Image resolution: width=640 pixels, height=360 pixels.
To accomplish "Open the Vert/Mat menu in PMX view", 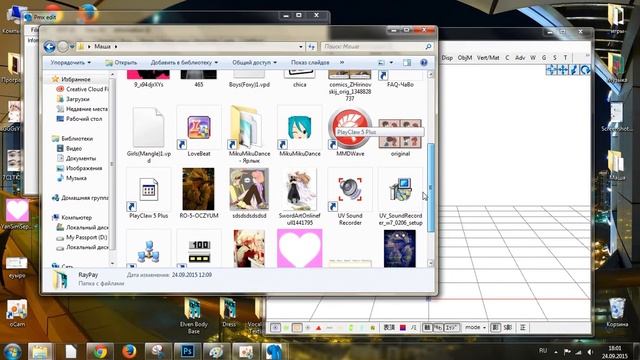I will [488, 58].
